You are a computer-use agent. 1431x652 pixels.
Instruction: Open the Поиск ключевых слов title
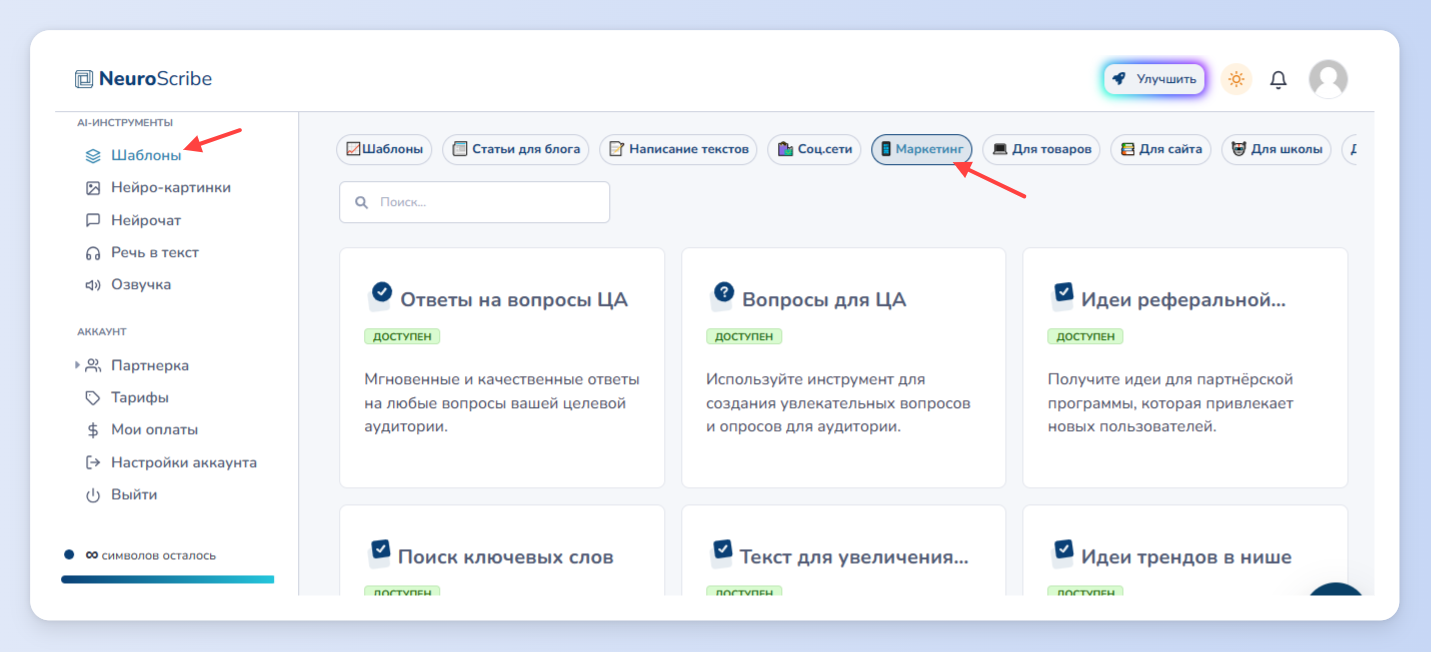[506, 557]
